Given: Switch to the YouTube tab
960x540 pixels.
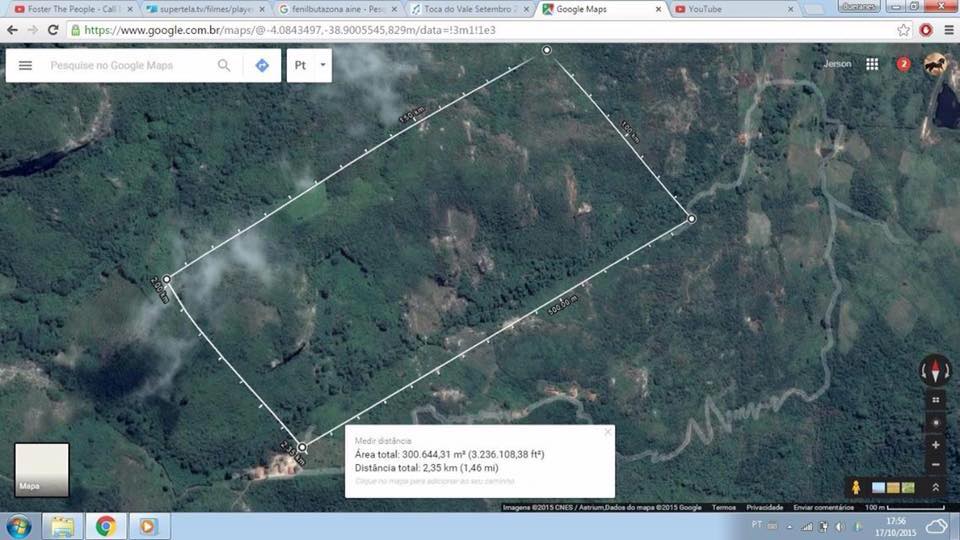Looking at the screenshot, I should coord(733,9).
